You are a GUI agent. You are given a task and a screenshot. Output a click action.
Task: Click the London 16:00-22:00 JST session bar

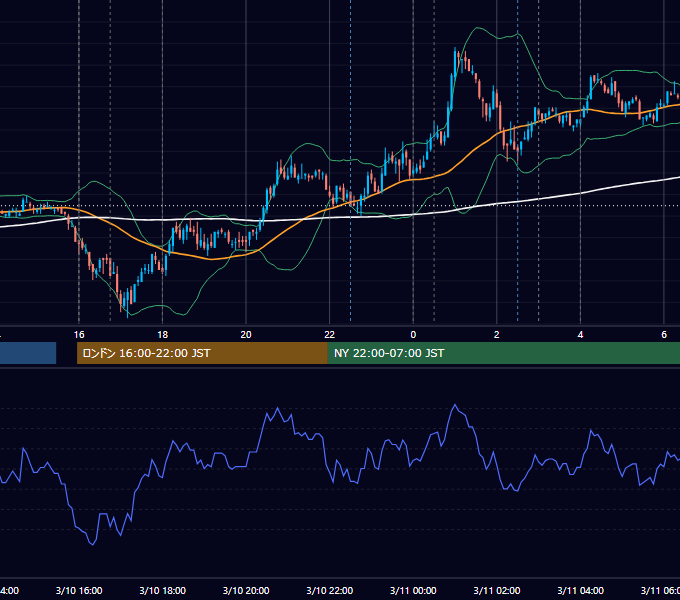click(202, 353)
